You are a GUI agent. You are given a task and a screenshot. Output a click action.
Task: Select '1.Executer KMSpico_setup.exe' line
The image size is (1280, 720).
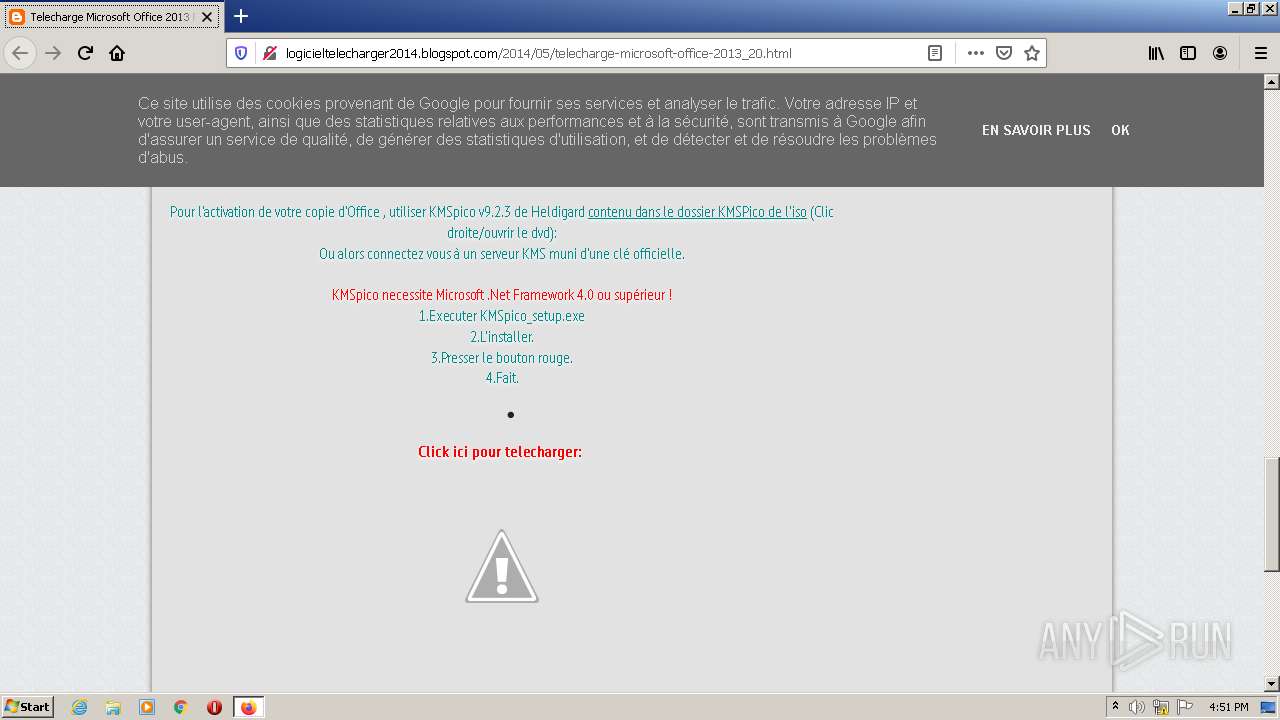502,316
